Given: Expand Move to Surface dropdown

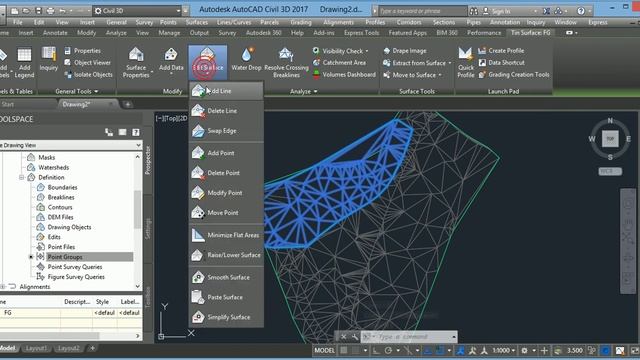Looking at the screenshot, I should (412, 75).
